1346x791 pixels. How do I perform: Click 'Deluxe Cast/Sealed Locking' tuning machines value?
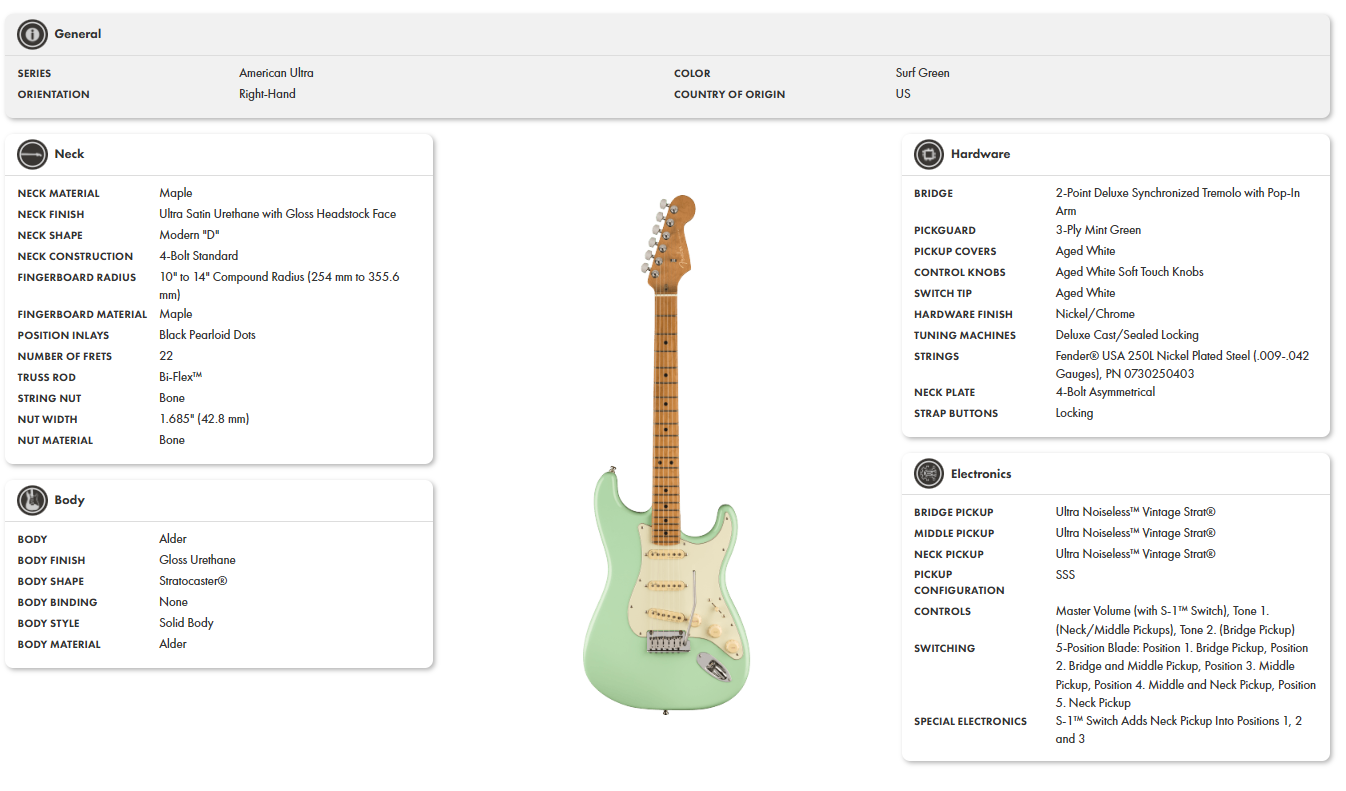(1127, 335)
